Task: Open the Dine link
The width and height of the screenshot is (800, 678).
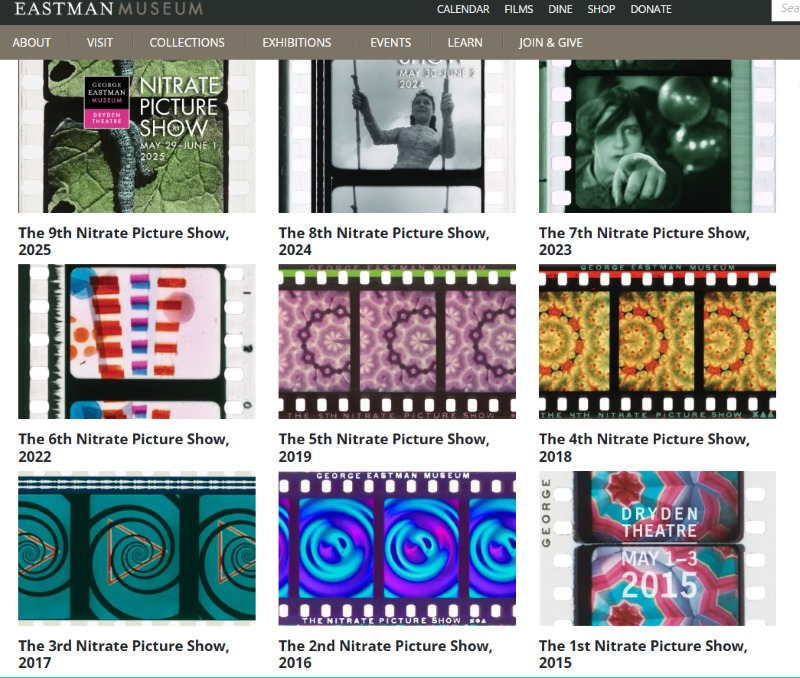Action: coord(560,10)
